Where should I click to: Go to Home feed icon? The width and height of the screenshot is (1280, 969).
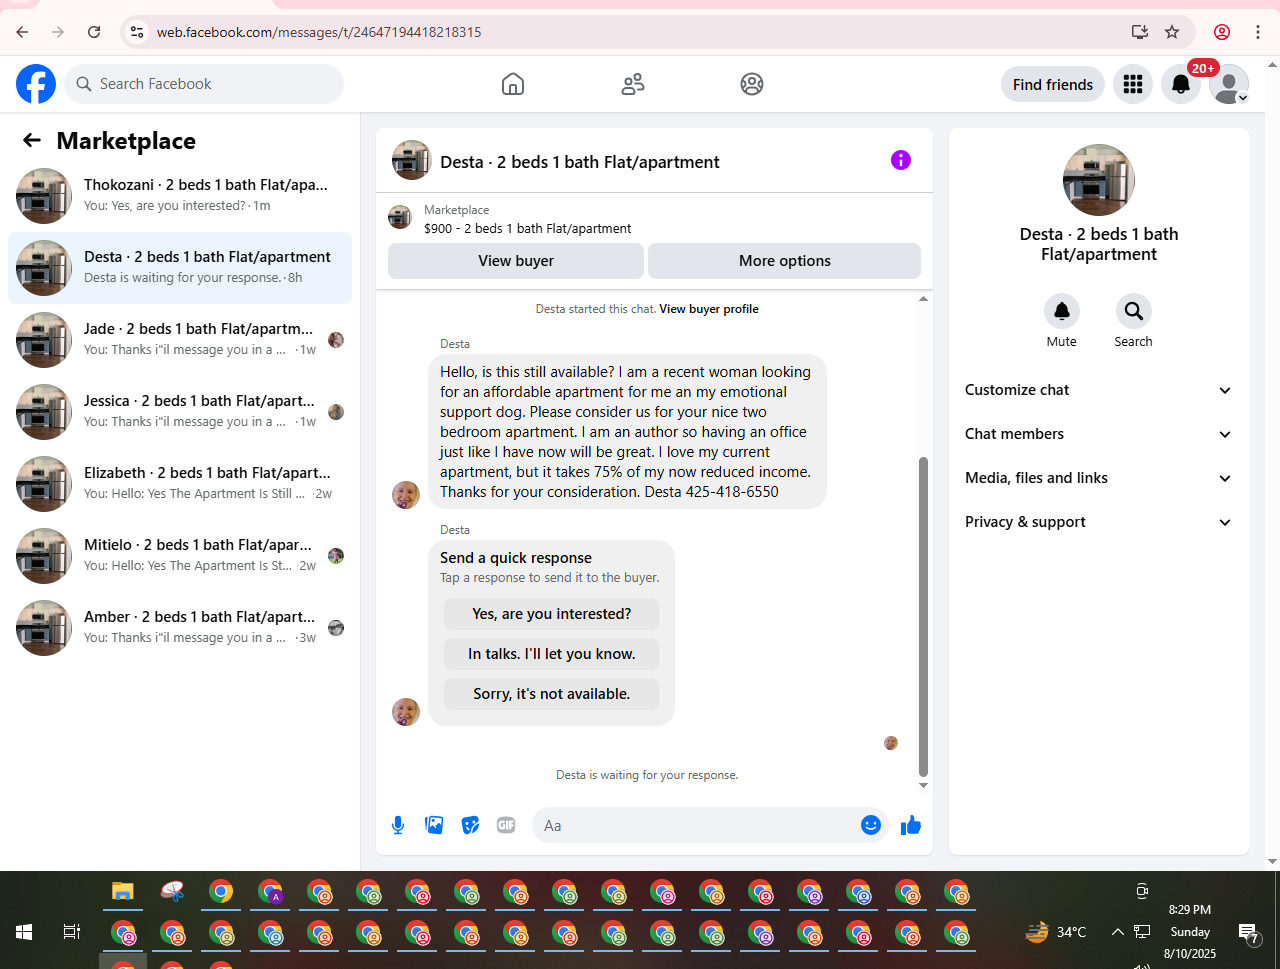pos(513,84)
